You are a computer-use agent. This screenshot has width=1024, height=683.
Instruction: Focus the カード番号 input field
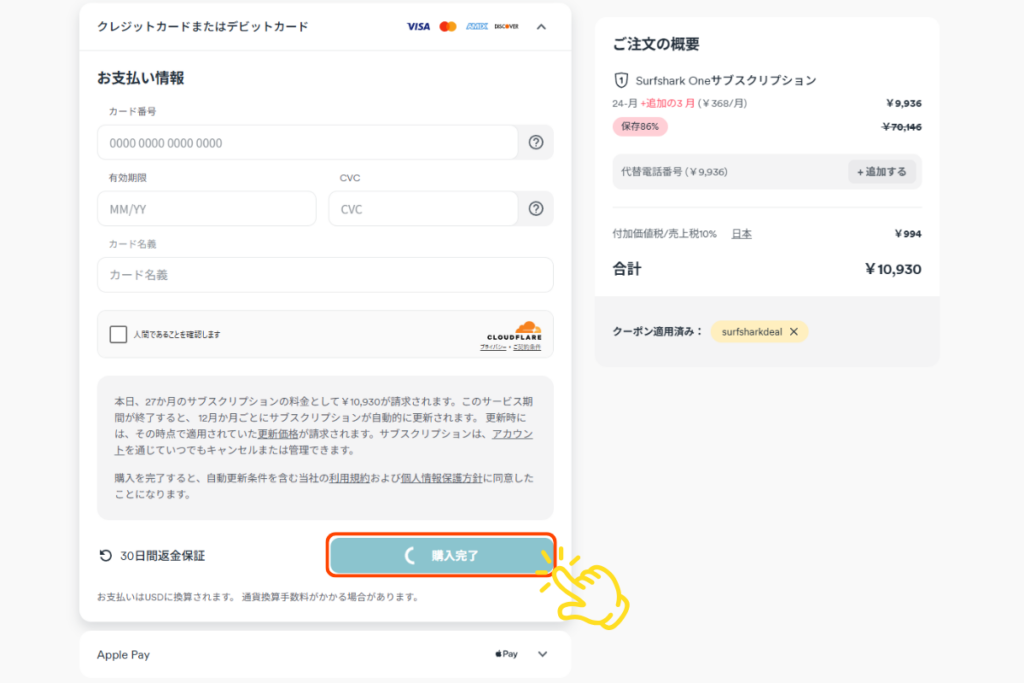tap(307, 143)
